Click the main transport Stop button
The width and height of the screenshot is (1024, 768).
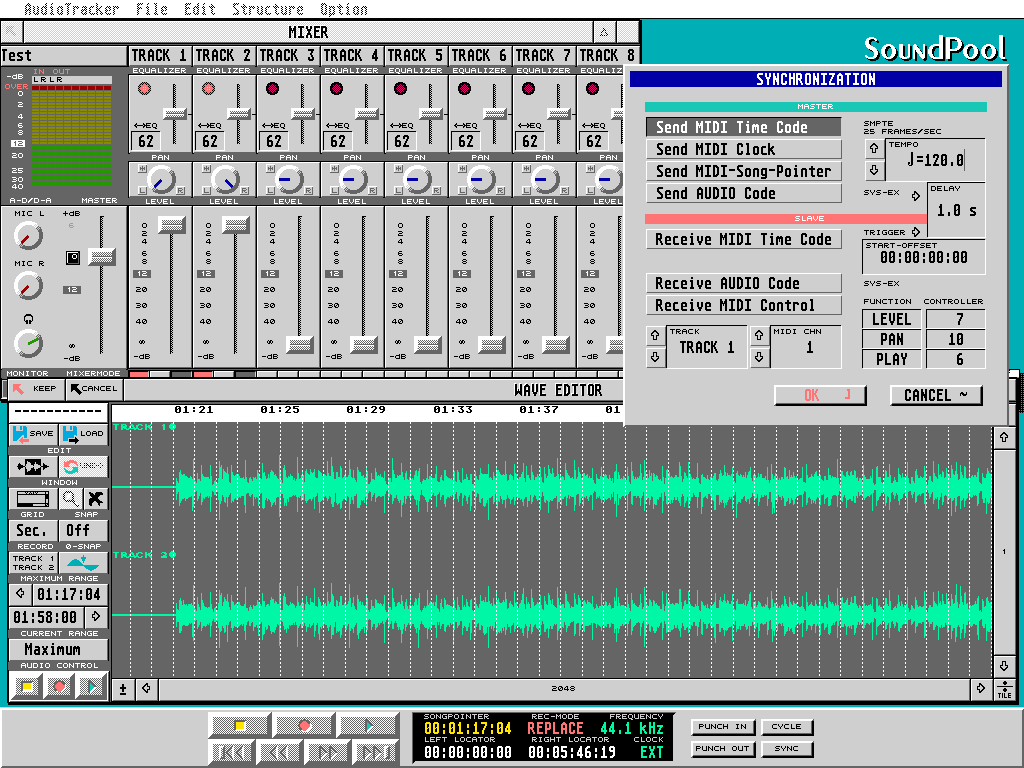coord(240,726)
